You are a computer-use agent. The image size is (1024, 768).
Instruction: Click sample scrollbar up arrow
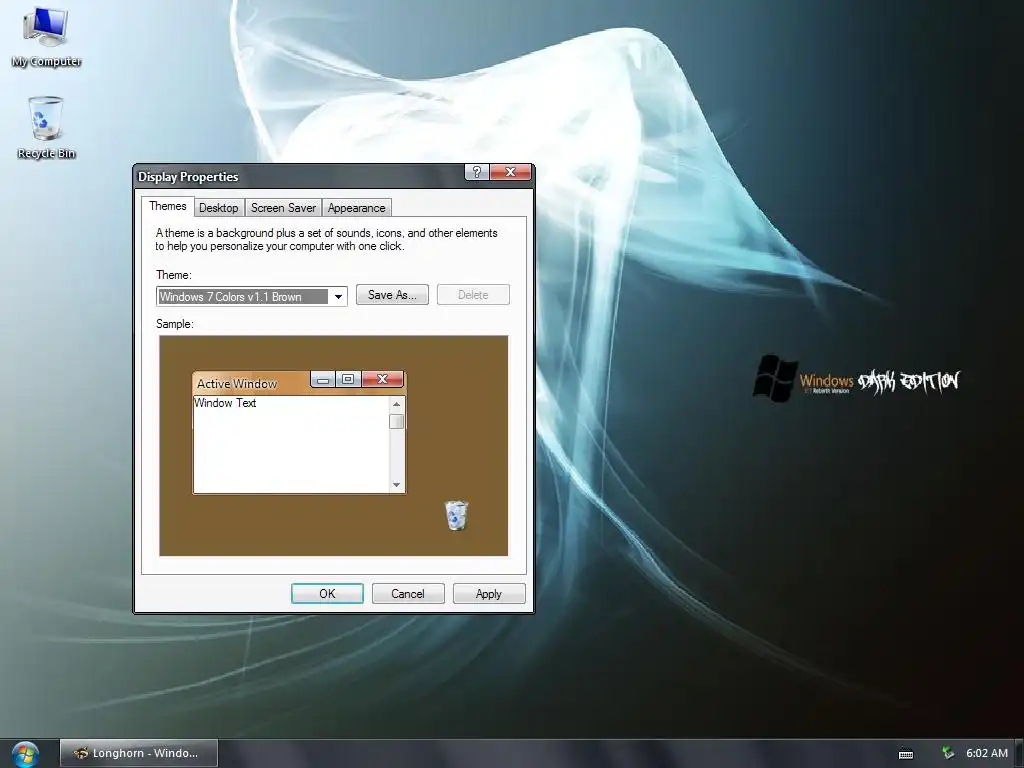pyautogui.click(x=396, y=404)
